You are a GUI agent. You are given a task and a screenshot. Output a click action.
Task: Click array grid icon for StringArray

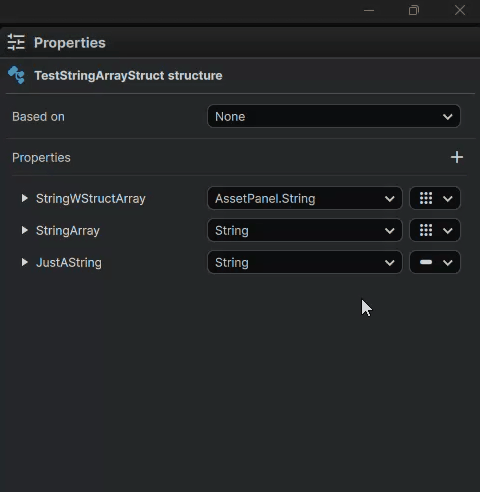pos(426,230)
